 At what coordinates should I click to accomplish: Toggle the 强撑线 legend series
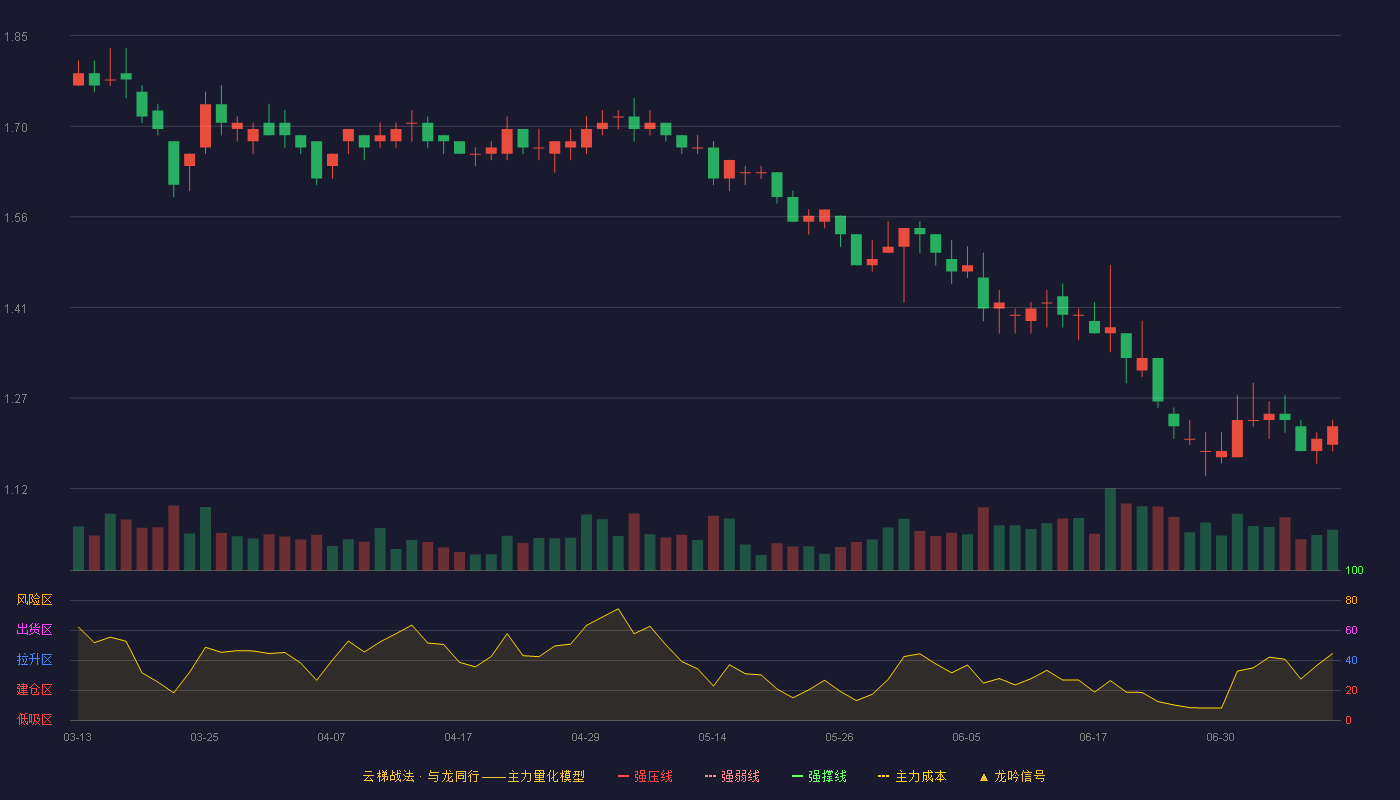[819, 776]
